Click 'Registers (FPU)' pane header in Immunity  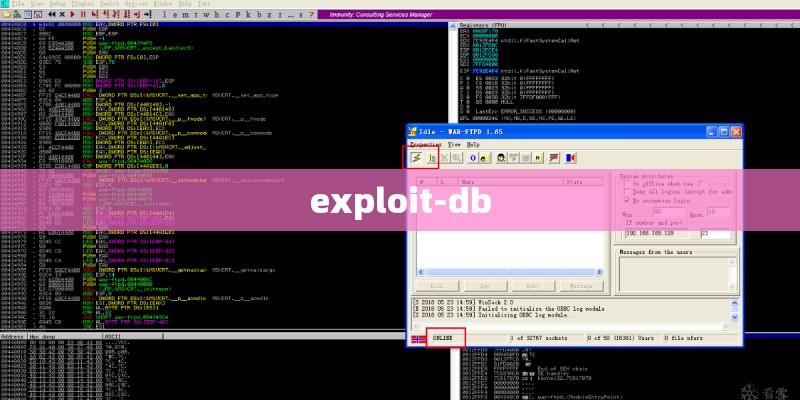[x=483, y=25]
